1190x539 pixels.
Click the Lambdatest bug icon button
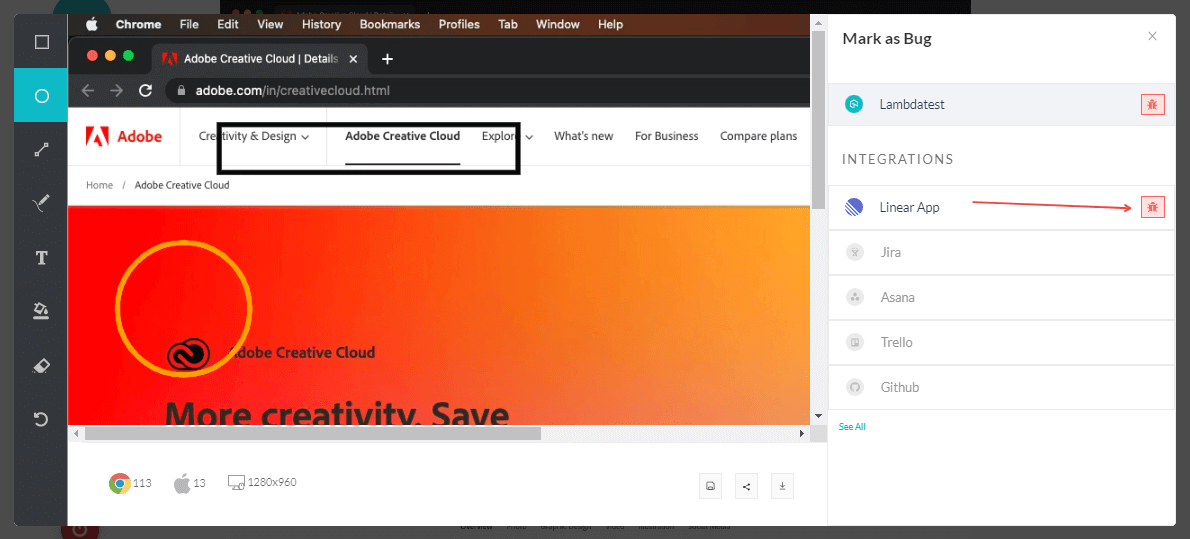(x=1152, y=104)
